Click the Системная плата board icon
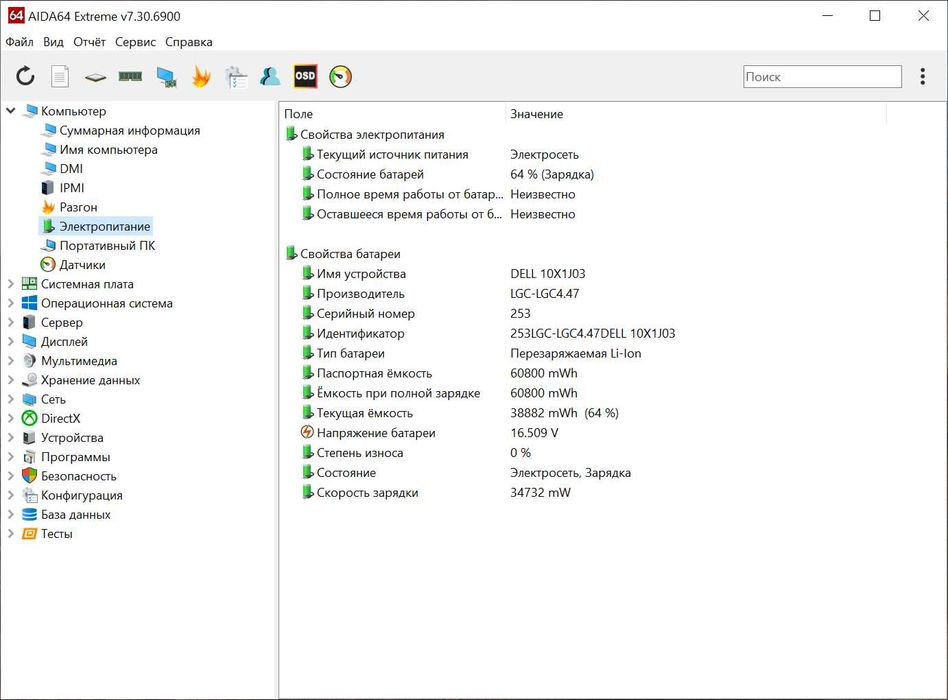The image size is (948, 700). 29,284
